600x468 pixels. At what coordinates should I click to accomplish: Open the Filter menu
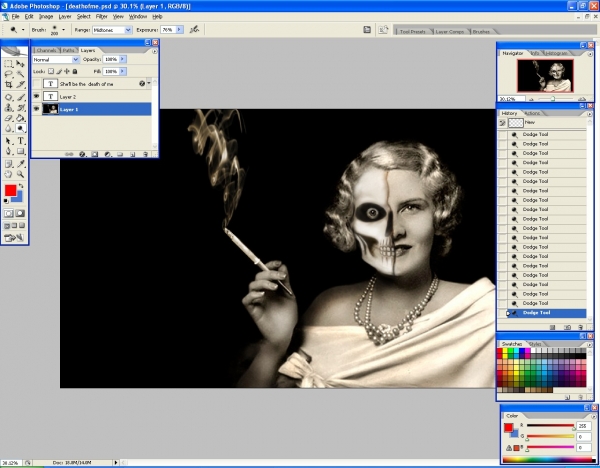click(101, 16)
